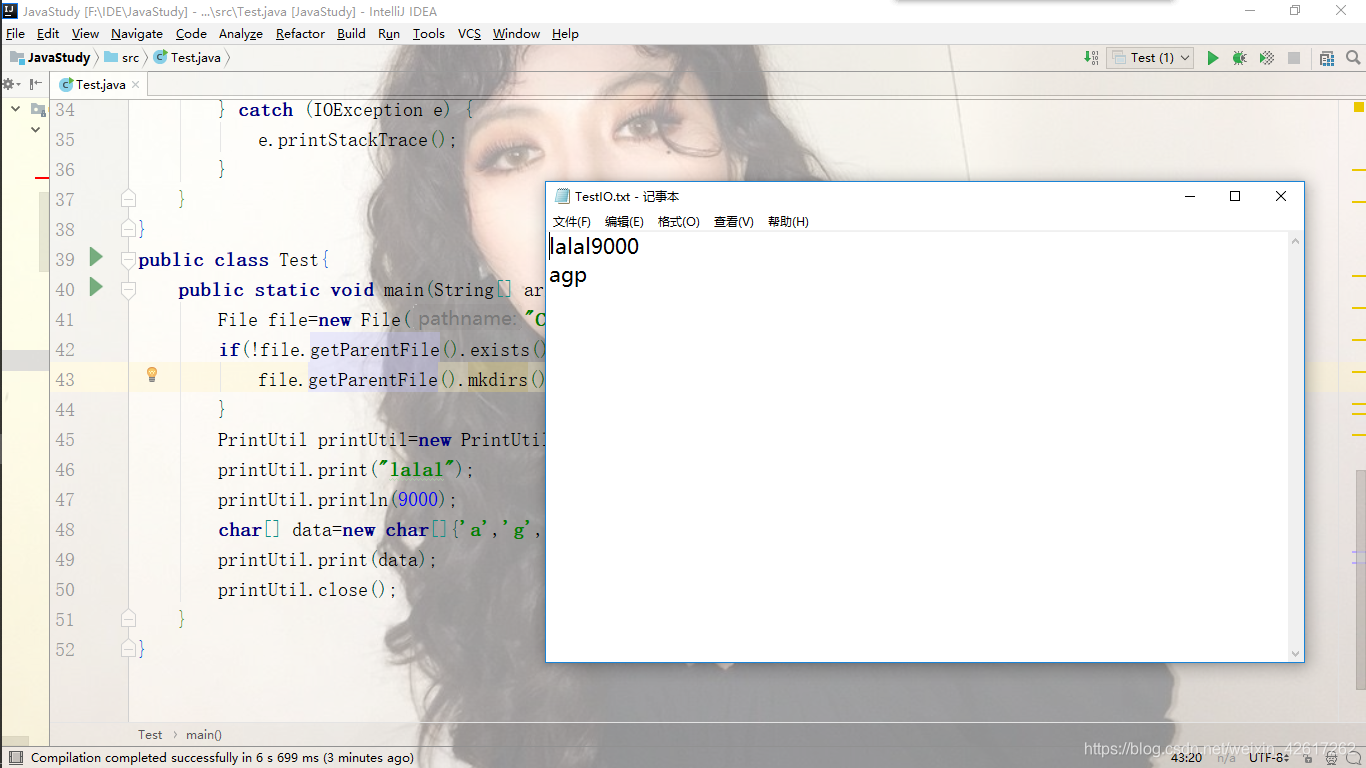Viewport: 1366px width, 768px height.
Task: Open the Code menu
Action: click(191, 33)
